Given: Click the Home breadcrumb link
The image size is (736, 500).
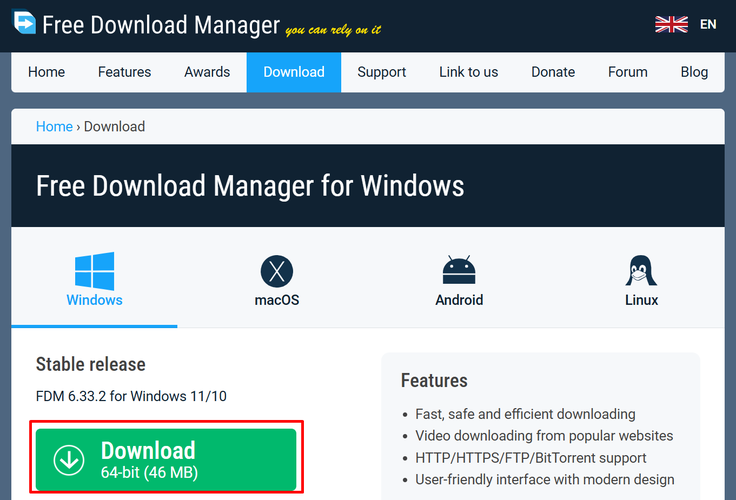Looking at the screenshot, I should click(54, 127).
